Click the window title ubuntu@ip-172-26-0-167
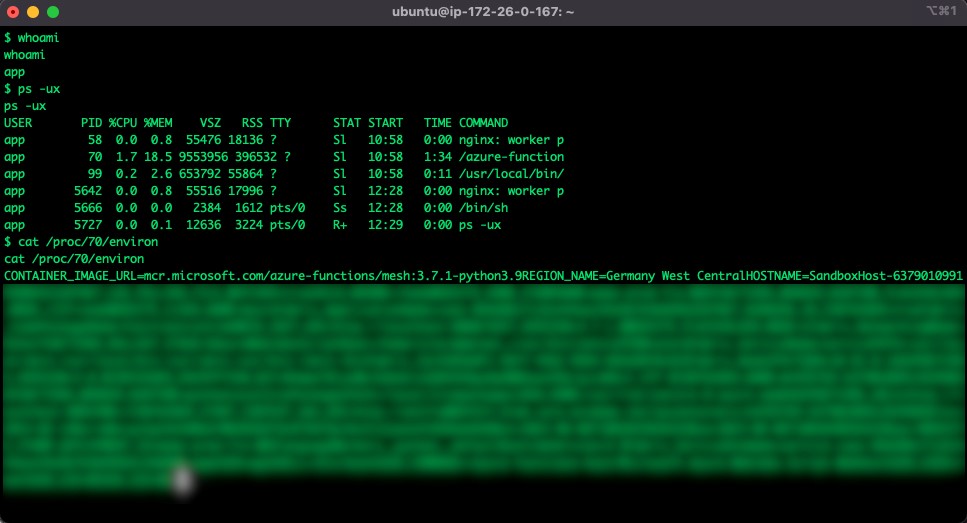 [x=483, y=12]
